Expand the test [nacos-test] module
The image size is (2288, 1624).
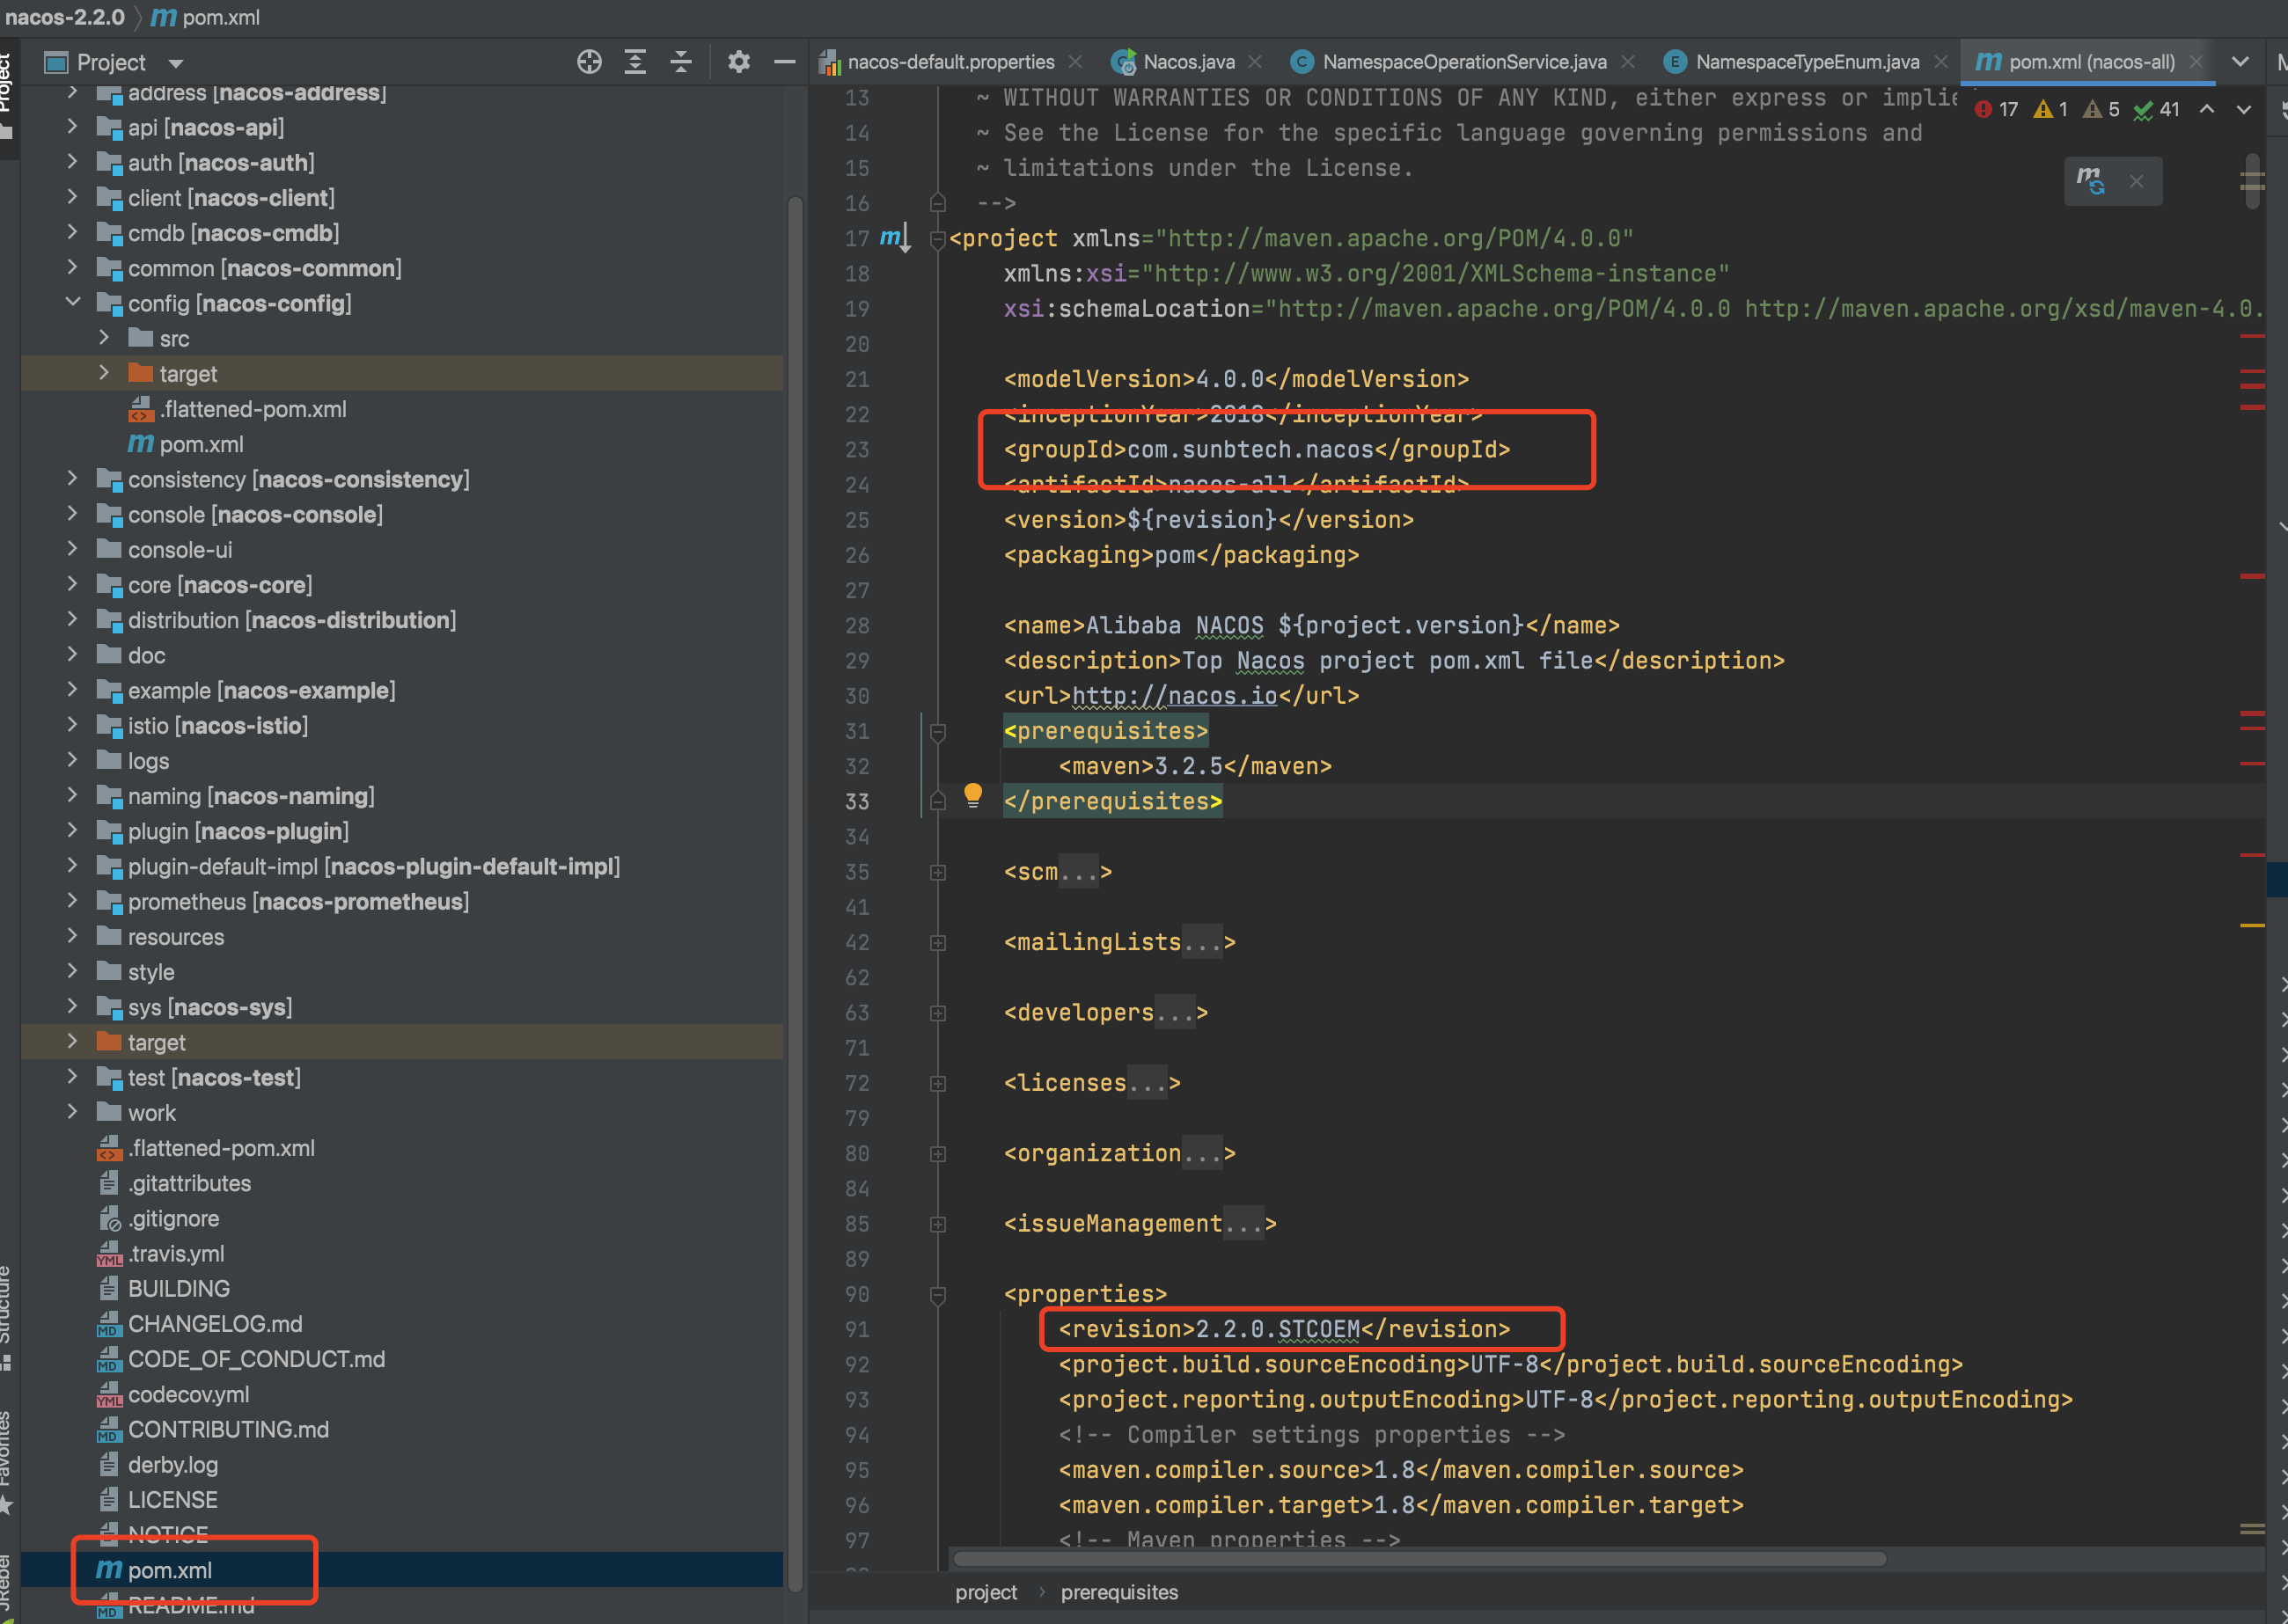point(72,1077)
